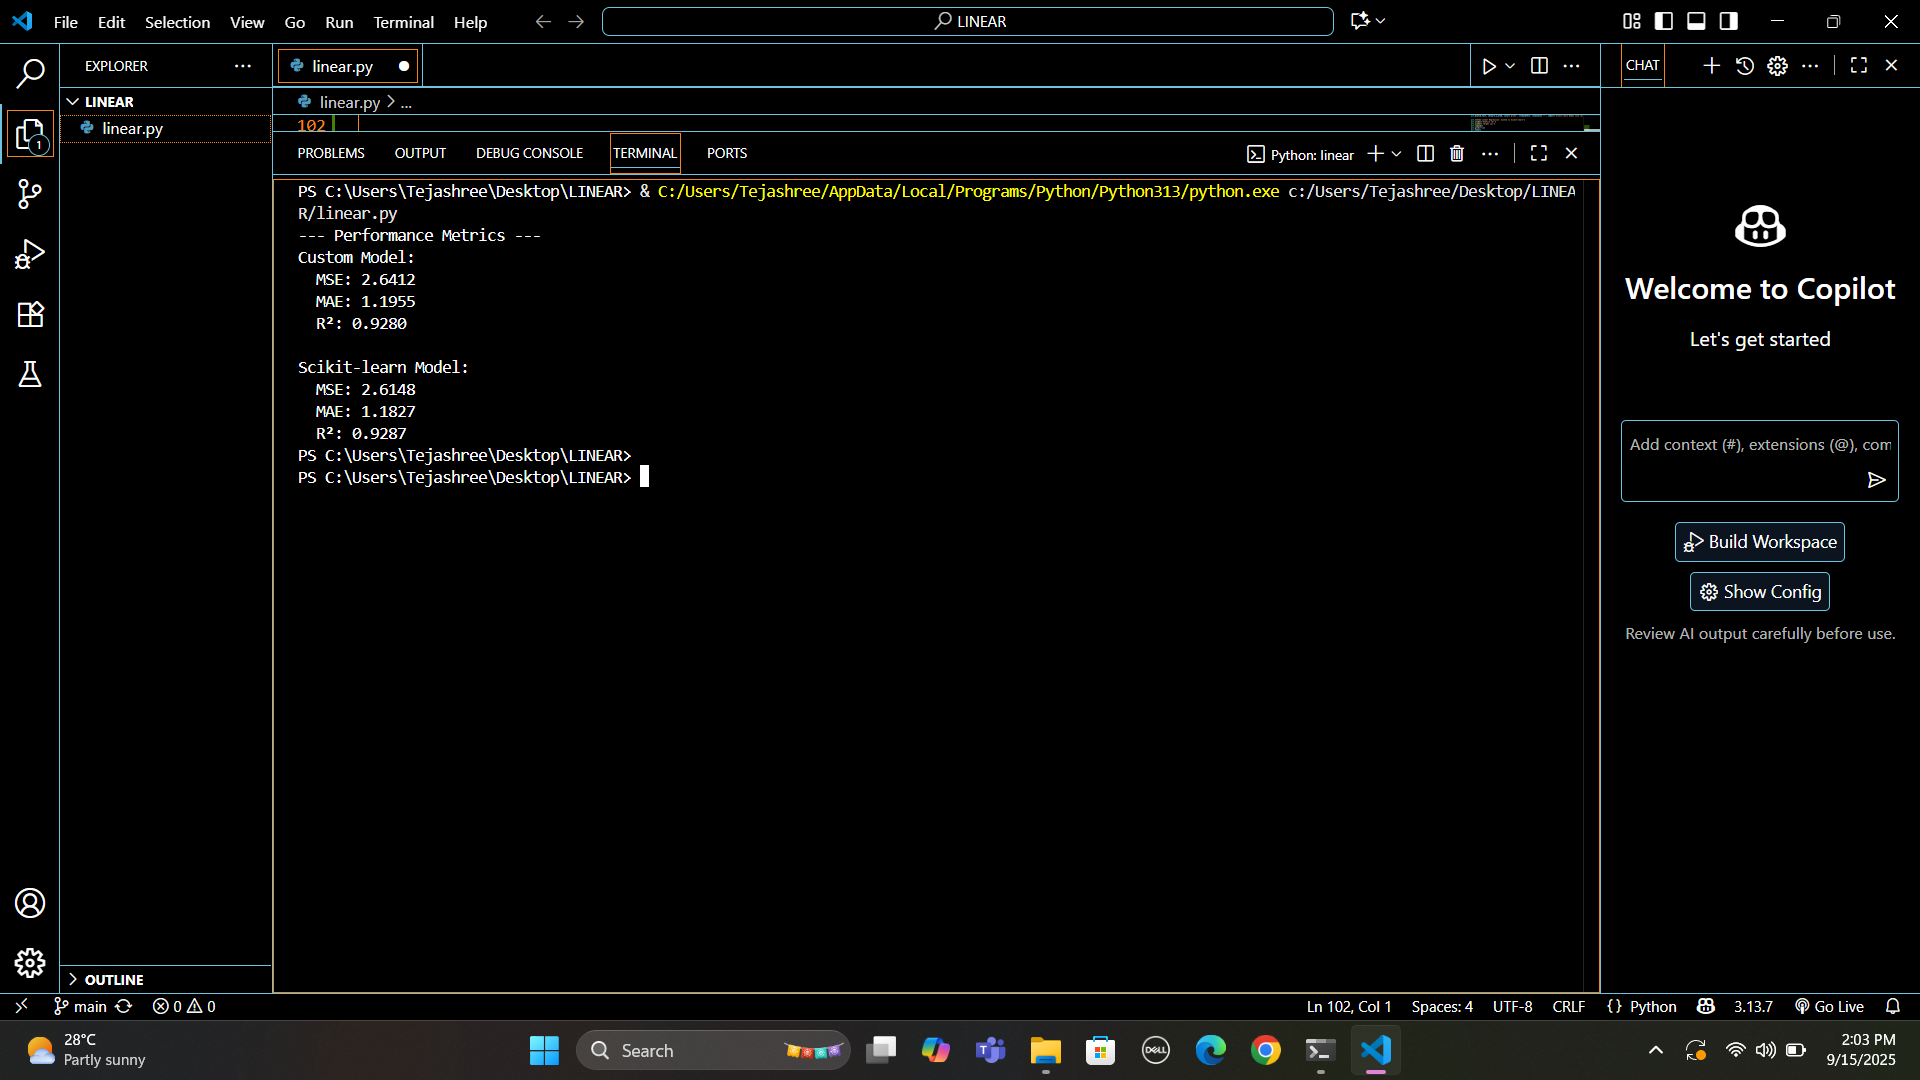Switch to the PROBLEMS tab
The width and height of the screenshot is (1920, 1080).
(x=330, y=153)
